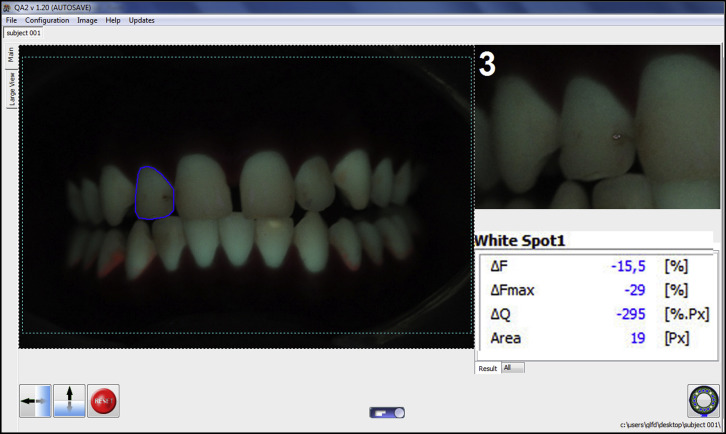Click the blue outlined tooth contour
This screenshot has height=434, width=726.
click(154, 192)
